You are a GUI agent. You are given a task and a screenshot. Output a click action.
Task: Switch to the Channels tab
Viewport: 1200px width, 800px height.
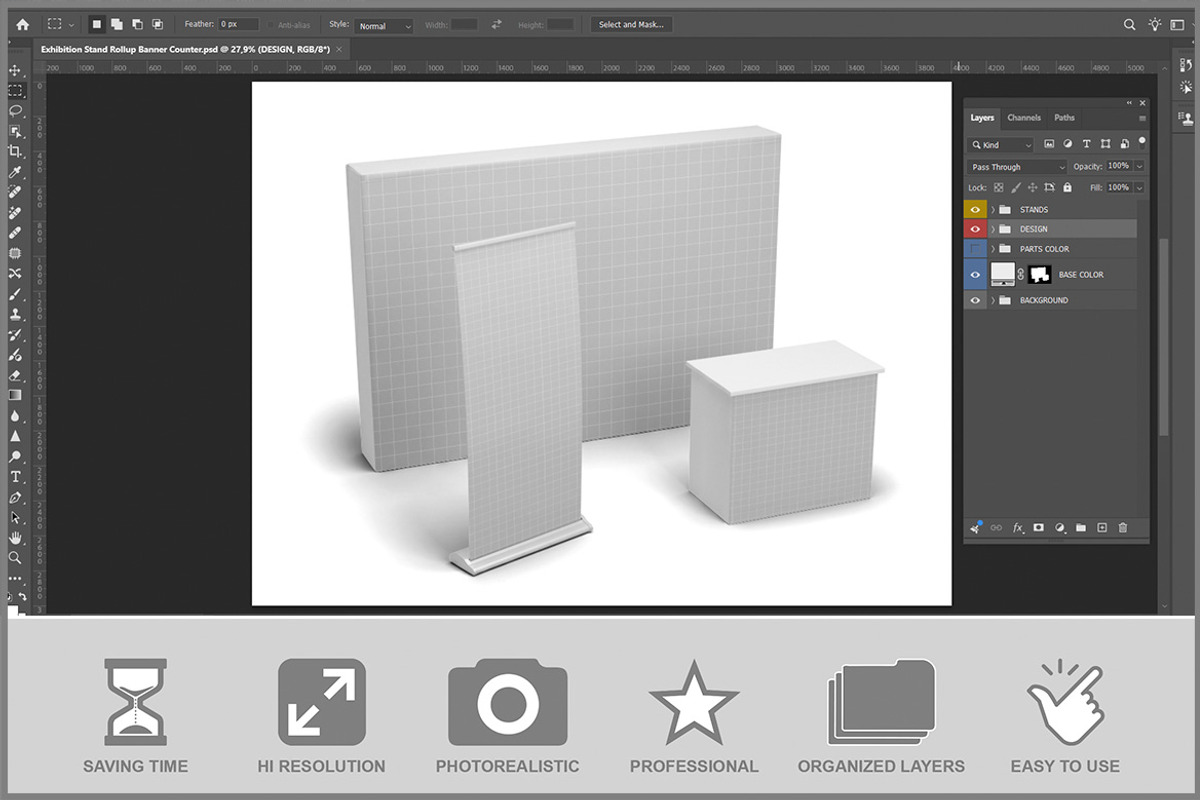(x=1024, y=118)
